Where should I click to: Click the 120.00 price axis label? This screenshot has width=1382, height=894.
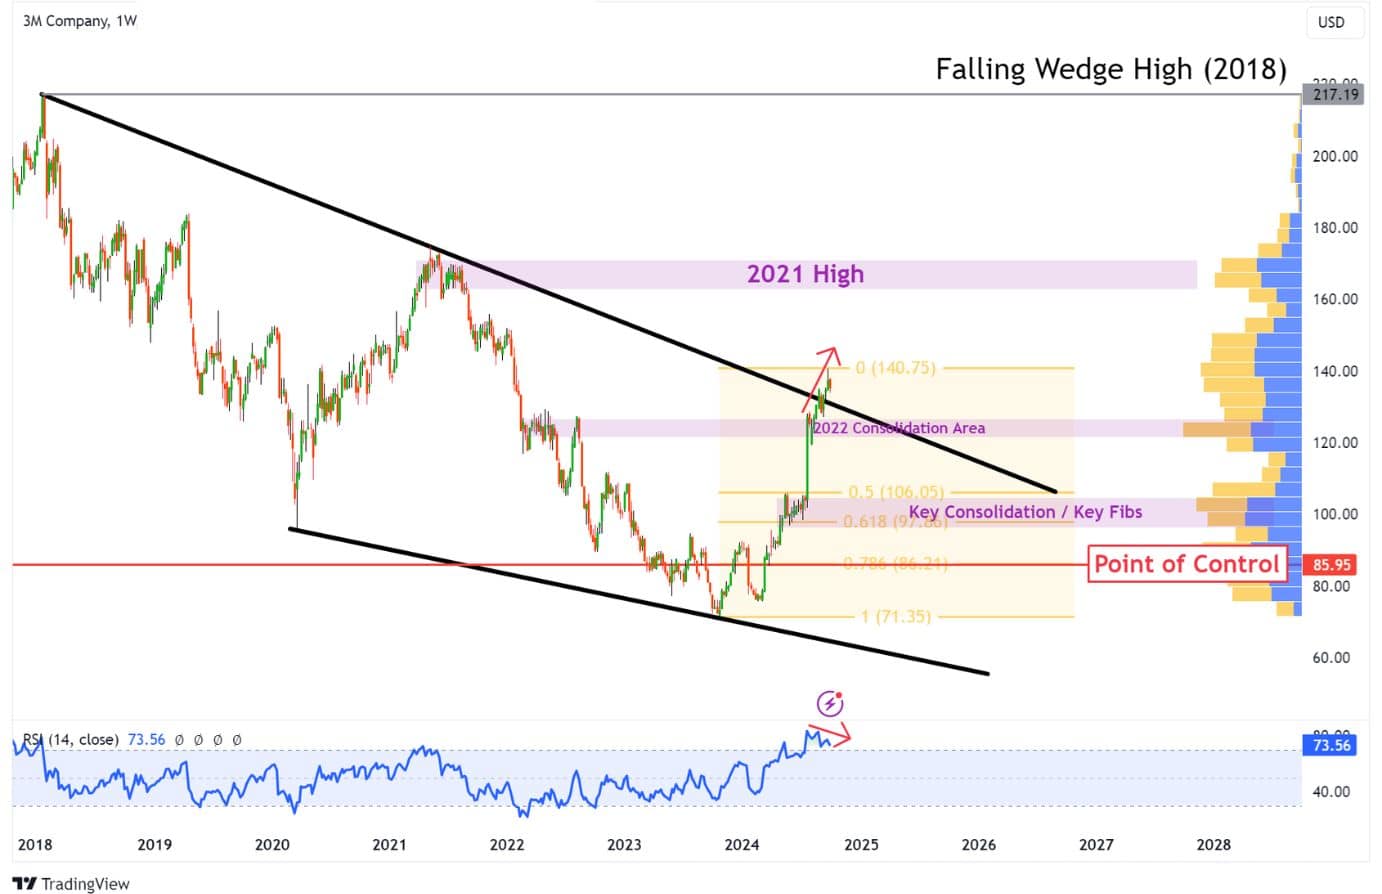point(1335,443)
